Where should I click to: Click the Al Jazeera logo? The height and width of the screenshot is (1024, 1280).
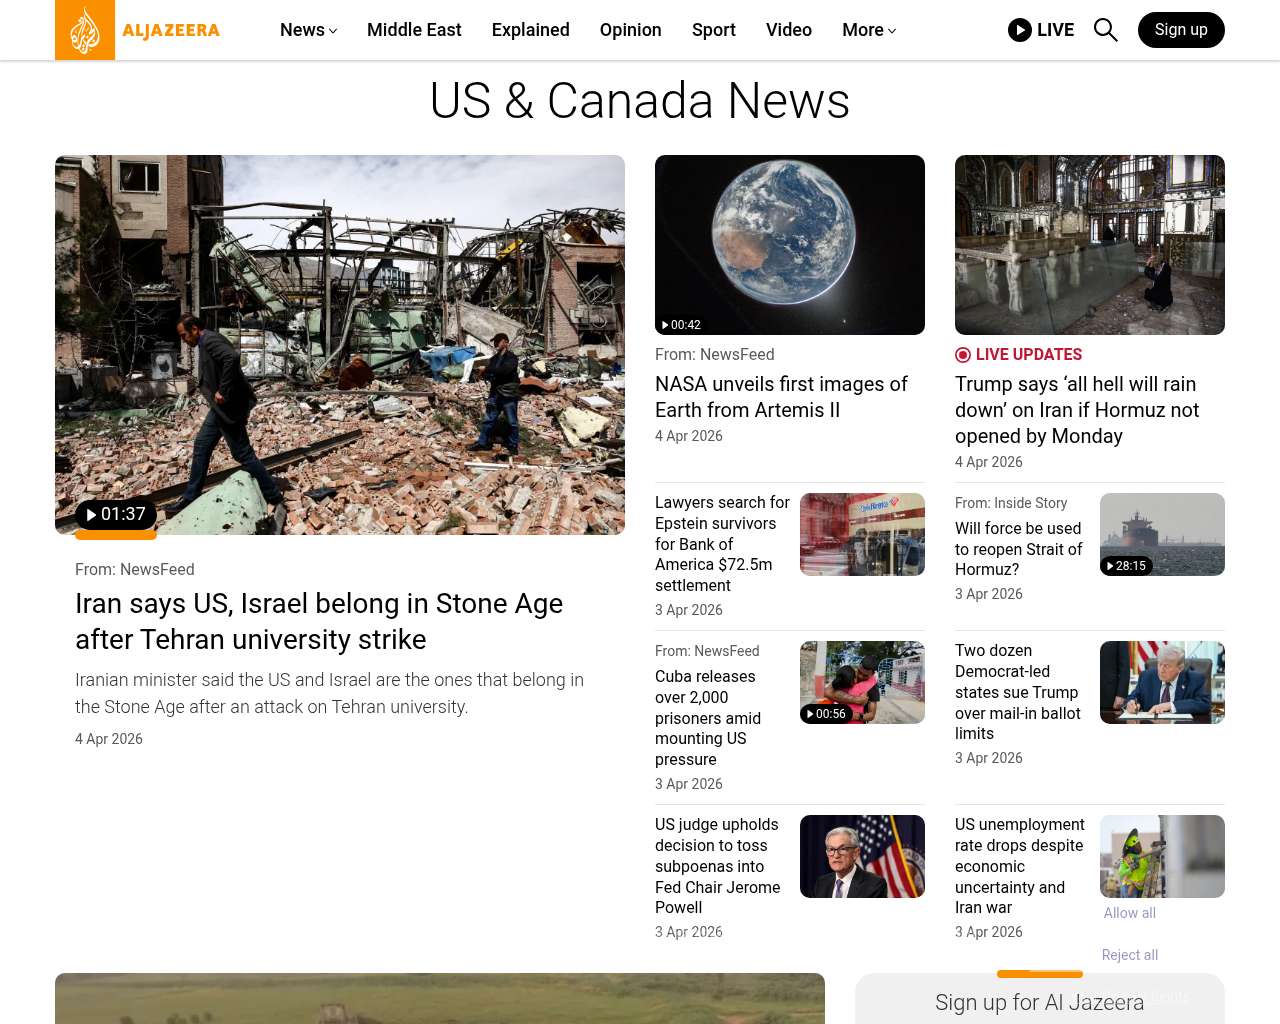(x=138, y=30)
